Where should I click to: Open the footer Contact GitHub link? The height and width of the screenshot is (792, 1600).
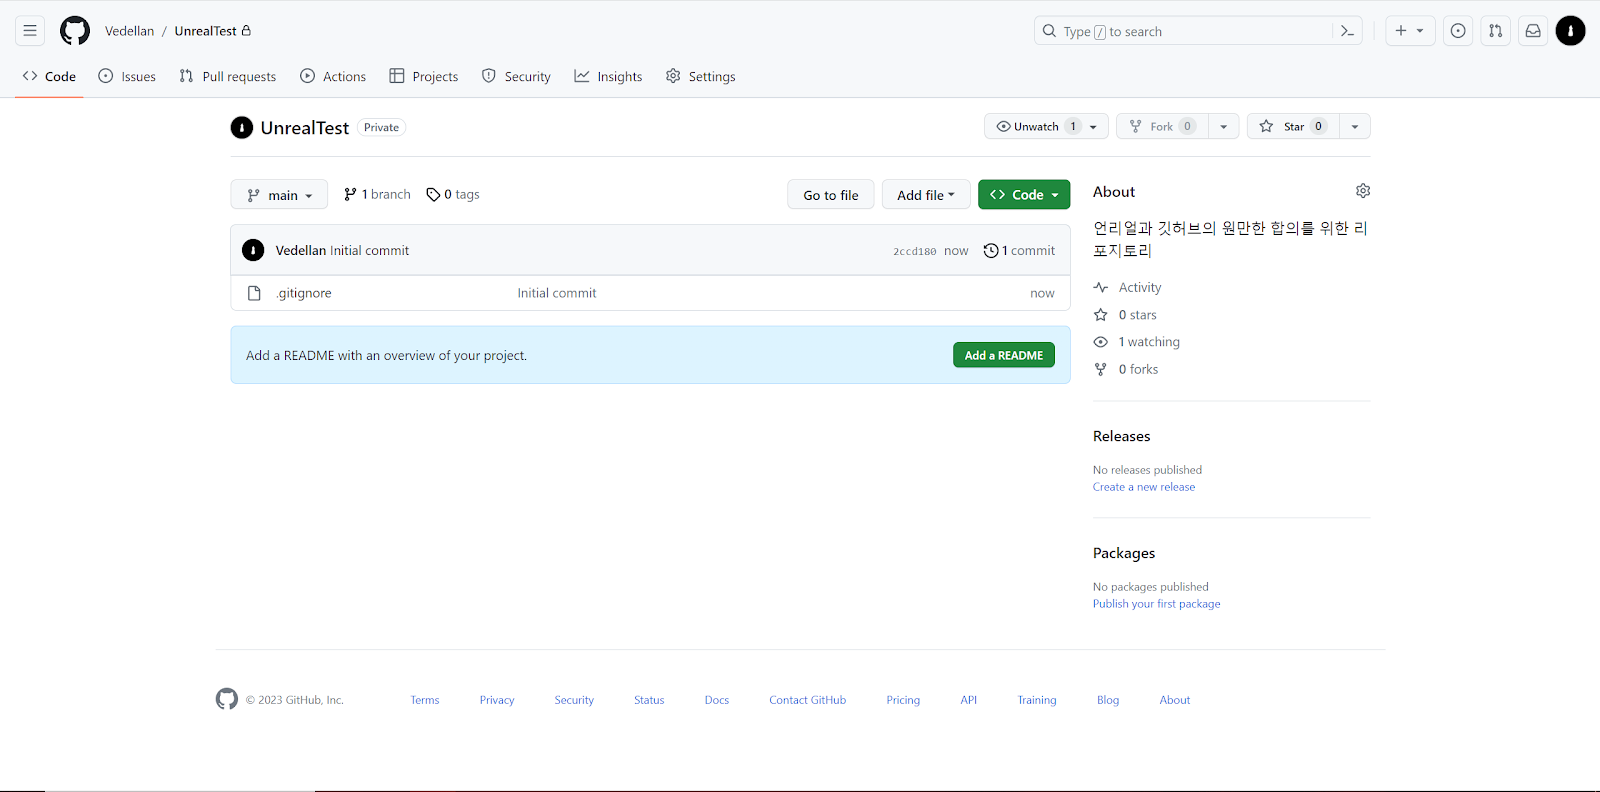click(808, 700)
